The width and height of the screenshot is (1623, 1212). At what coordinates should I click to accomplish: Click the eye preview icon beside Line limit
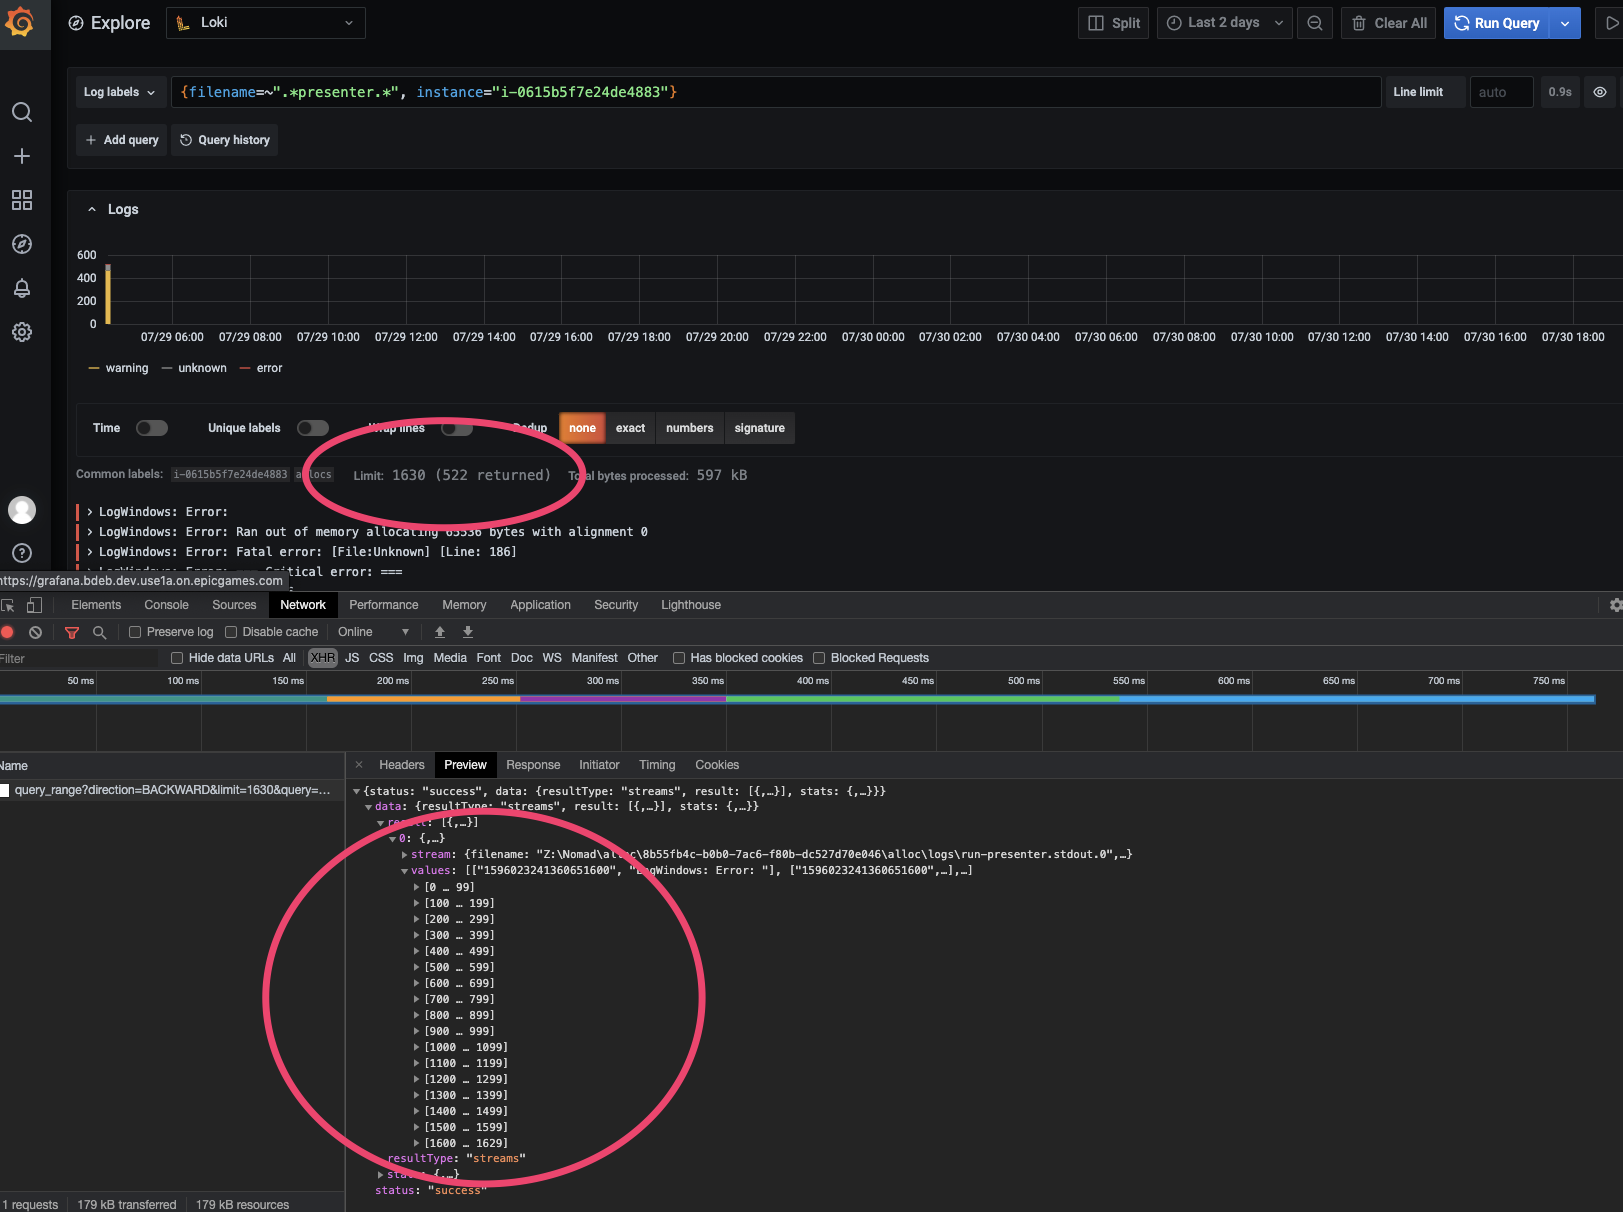[1600, 91]
